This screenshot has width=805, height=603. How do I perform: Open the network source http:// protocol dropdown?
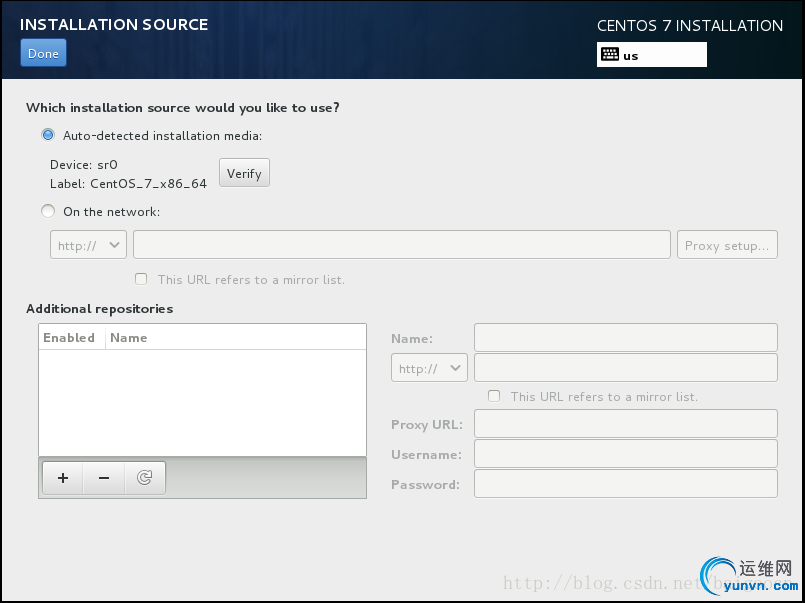(x=88, y=245)
